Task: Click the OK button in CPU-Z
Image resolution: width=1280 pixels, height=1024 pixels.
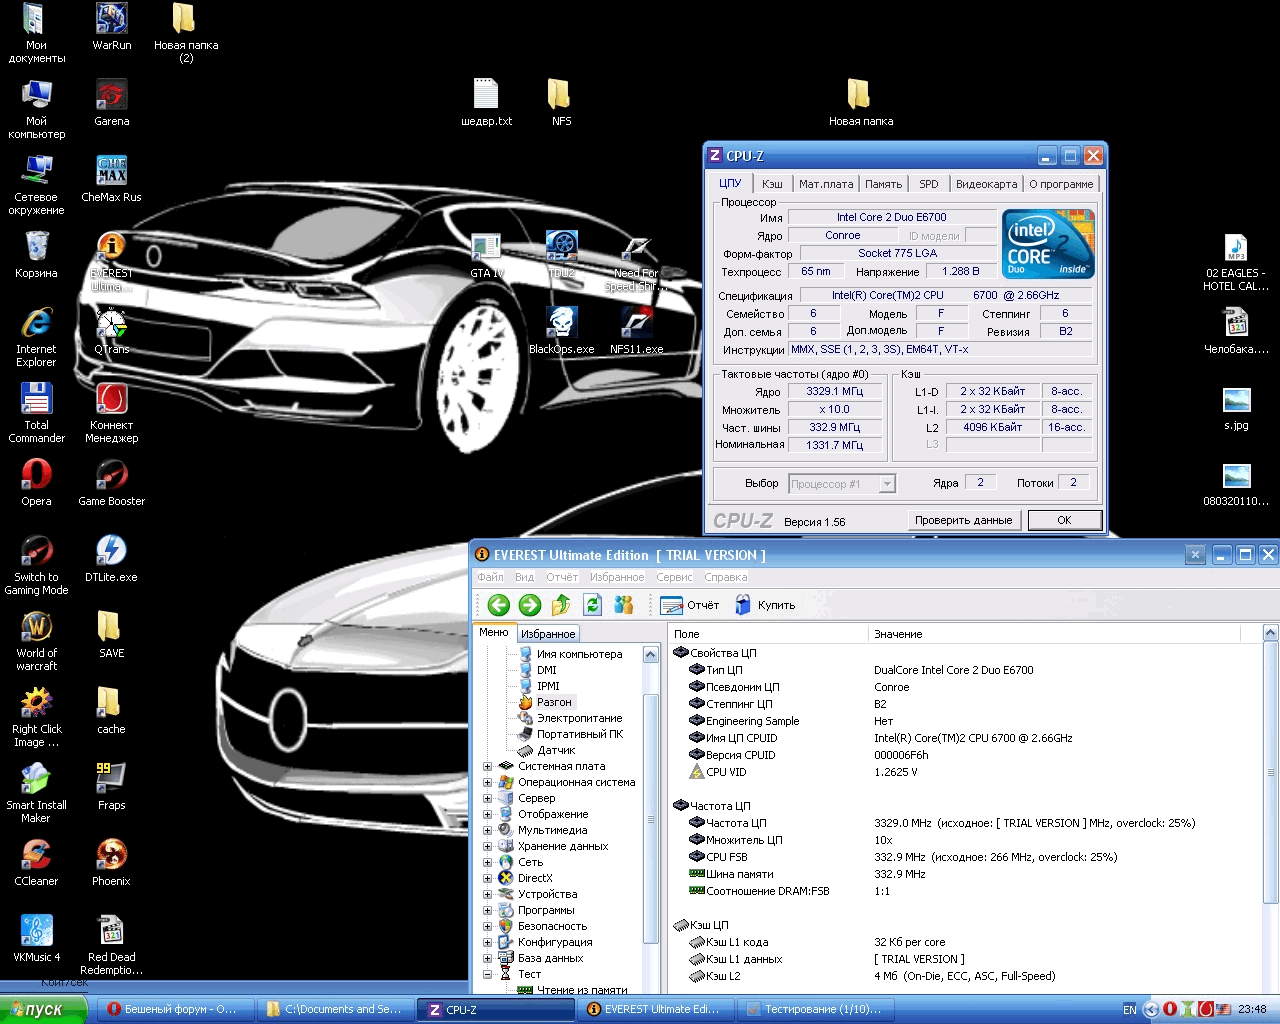Action: click(x=1064, y=520)
